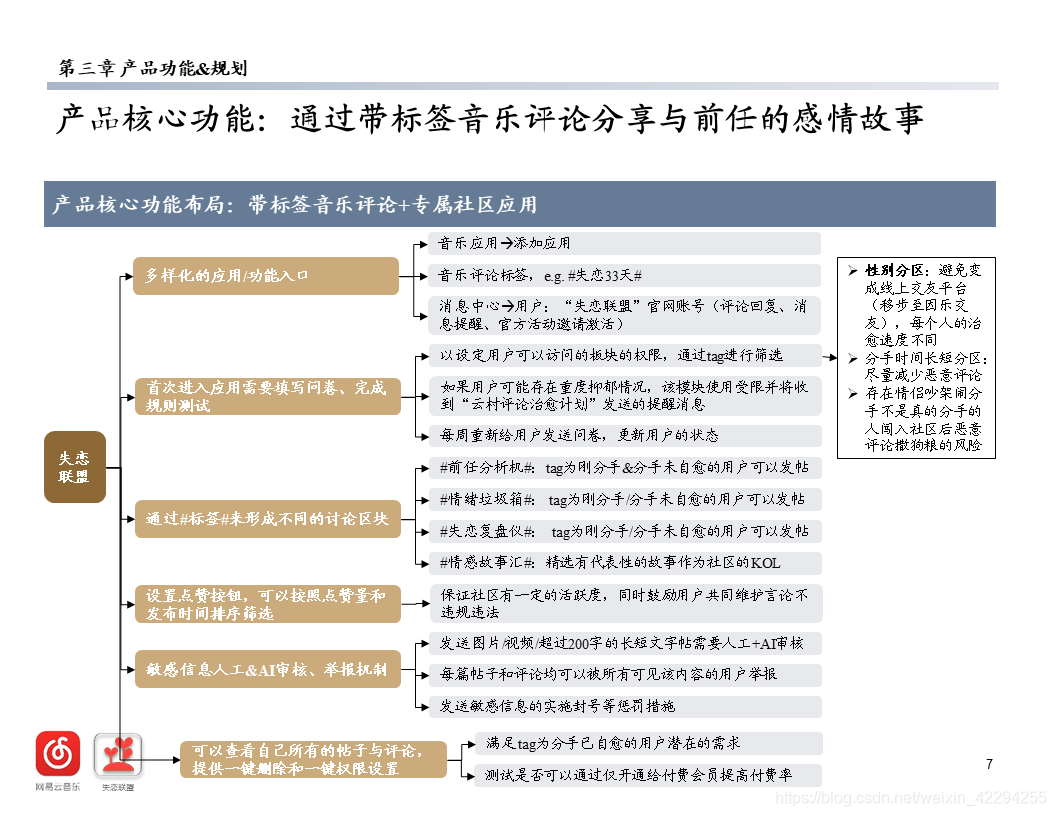Click the row 发送图片/视频/超过200字的长短文字帖

pyautogui.click(x=625, y=643)
